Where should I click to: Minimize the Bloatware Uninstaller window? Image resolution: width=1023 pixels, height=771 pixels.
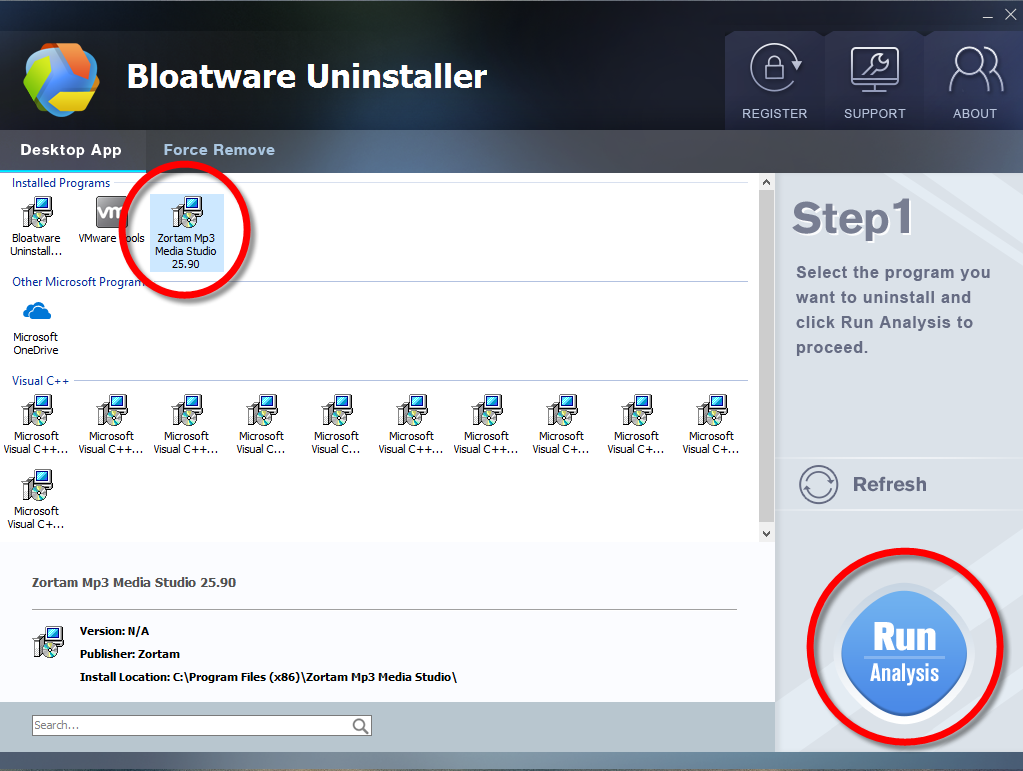988,16
